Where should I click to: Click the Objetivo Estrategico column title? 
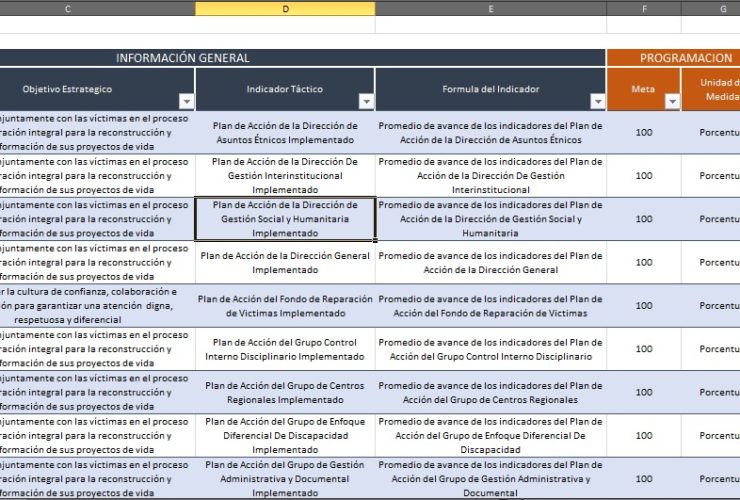point(67,89)
